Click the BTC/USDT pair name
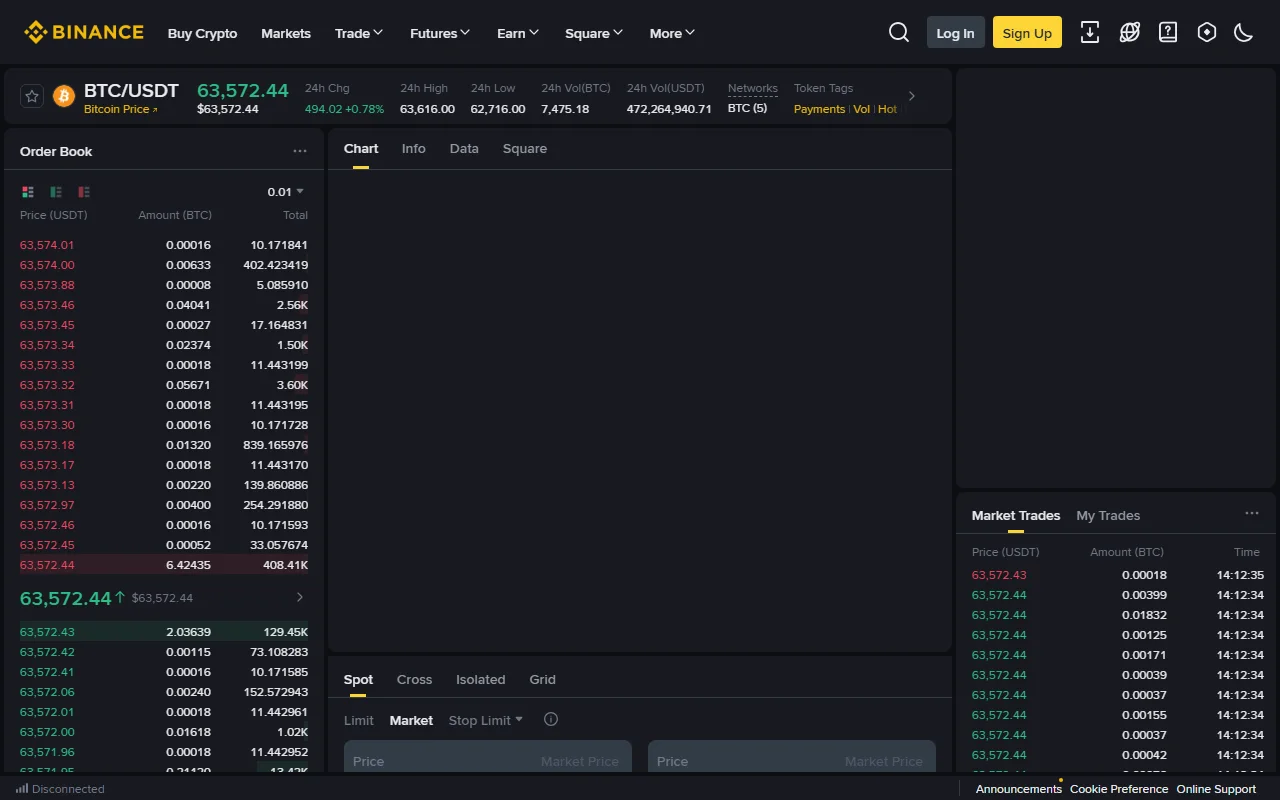 click(x=131, y=90)
